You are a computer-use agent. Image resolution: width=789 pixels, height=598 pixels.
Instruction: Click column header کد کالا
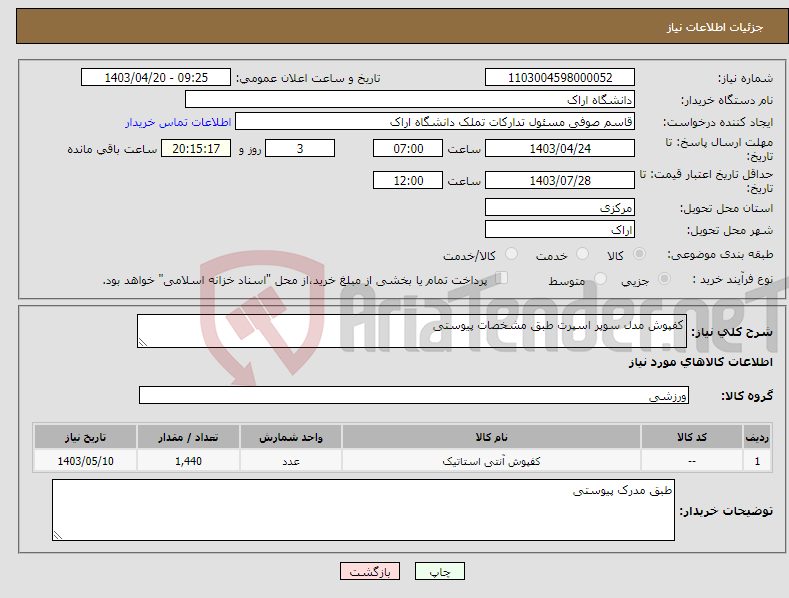[692, 437]
